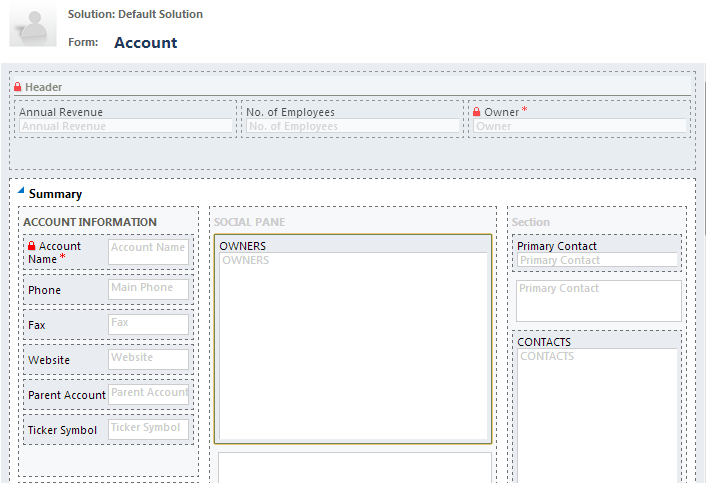Click the lock icon beside the Owner label
Viewport: 706px width, 483px height.
click(x=477, y=112)
